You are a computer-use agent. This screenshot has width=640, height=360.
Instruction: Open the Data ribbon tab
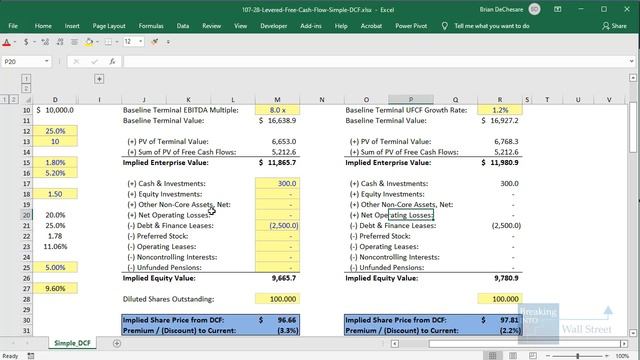[182, 26]
